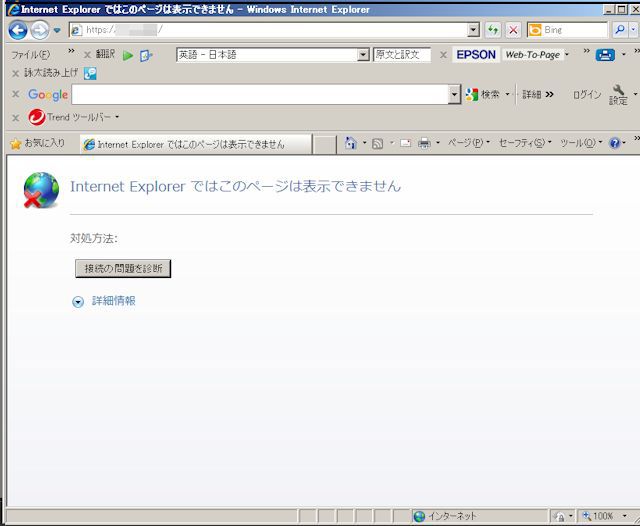Click the translation page settings icon
Image resolution: width=640 pixels, height=526 pixels.
146,55
